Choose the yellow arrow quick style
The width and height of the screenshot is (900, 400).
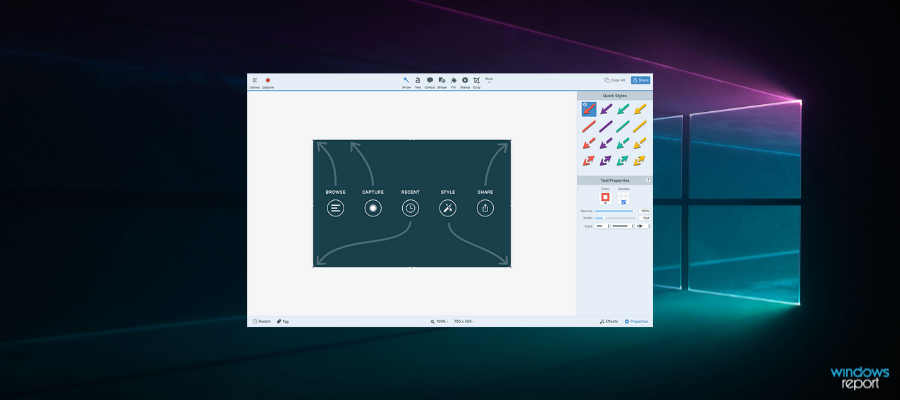pyautogui.click(x=640, y=109)
